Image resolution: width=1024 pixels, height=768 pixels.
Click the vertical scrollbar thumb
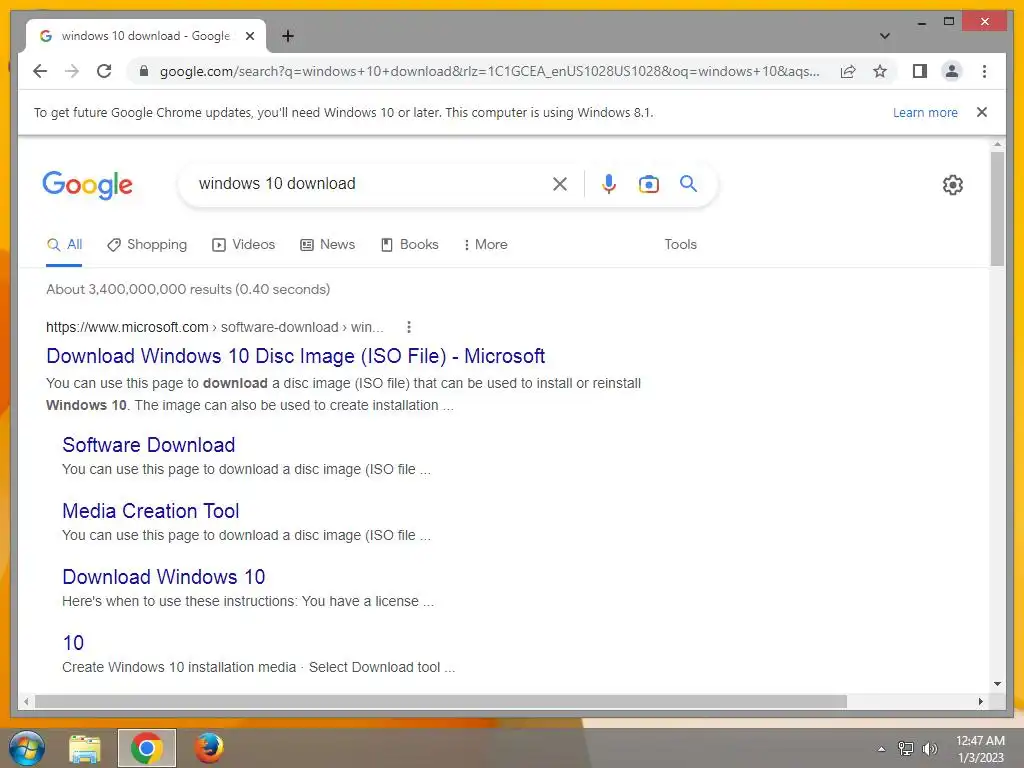pos(997,208)
